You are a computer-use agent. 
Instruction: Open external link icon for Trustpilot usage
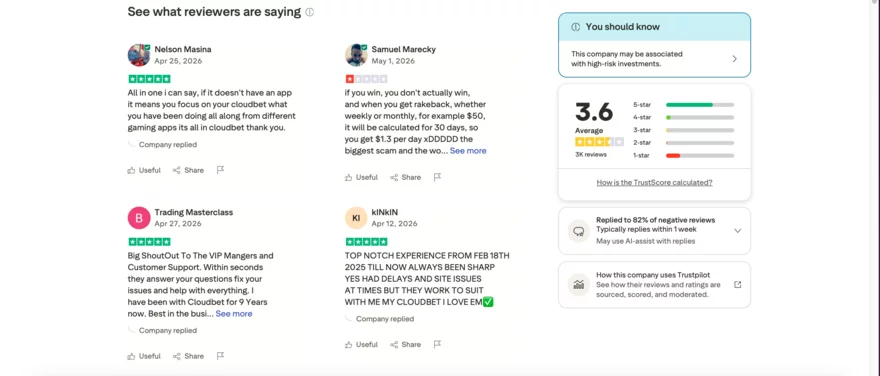pos(737,285)
